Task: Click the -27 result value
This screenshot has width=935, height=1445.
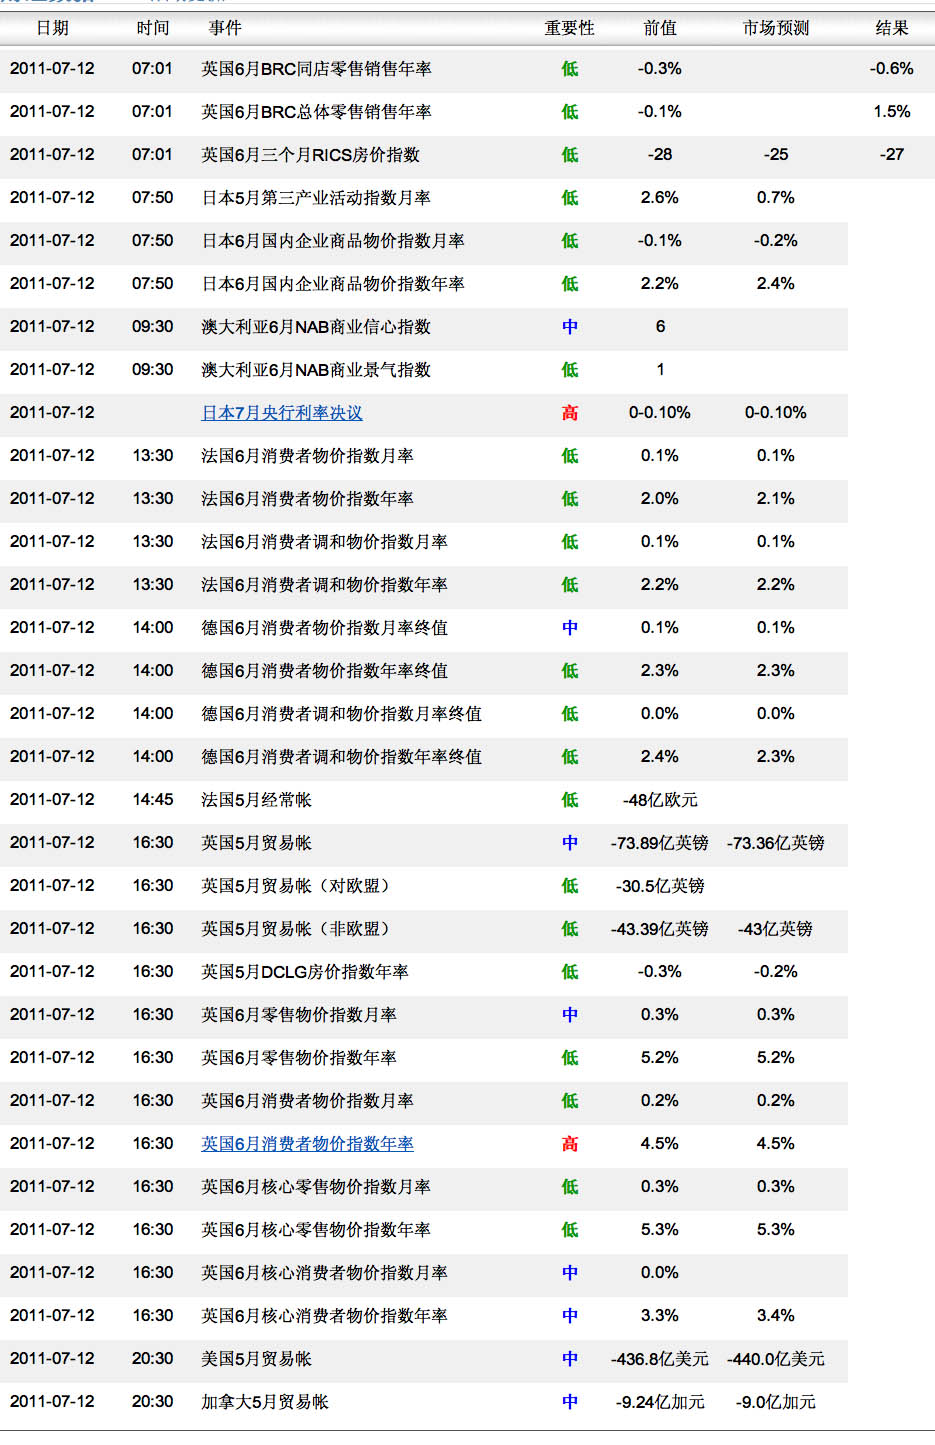Action: coord(892,155)
